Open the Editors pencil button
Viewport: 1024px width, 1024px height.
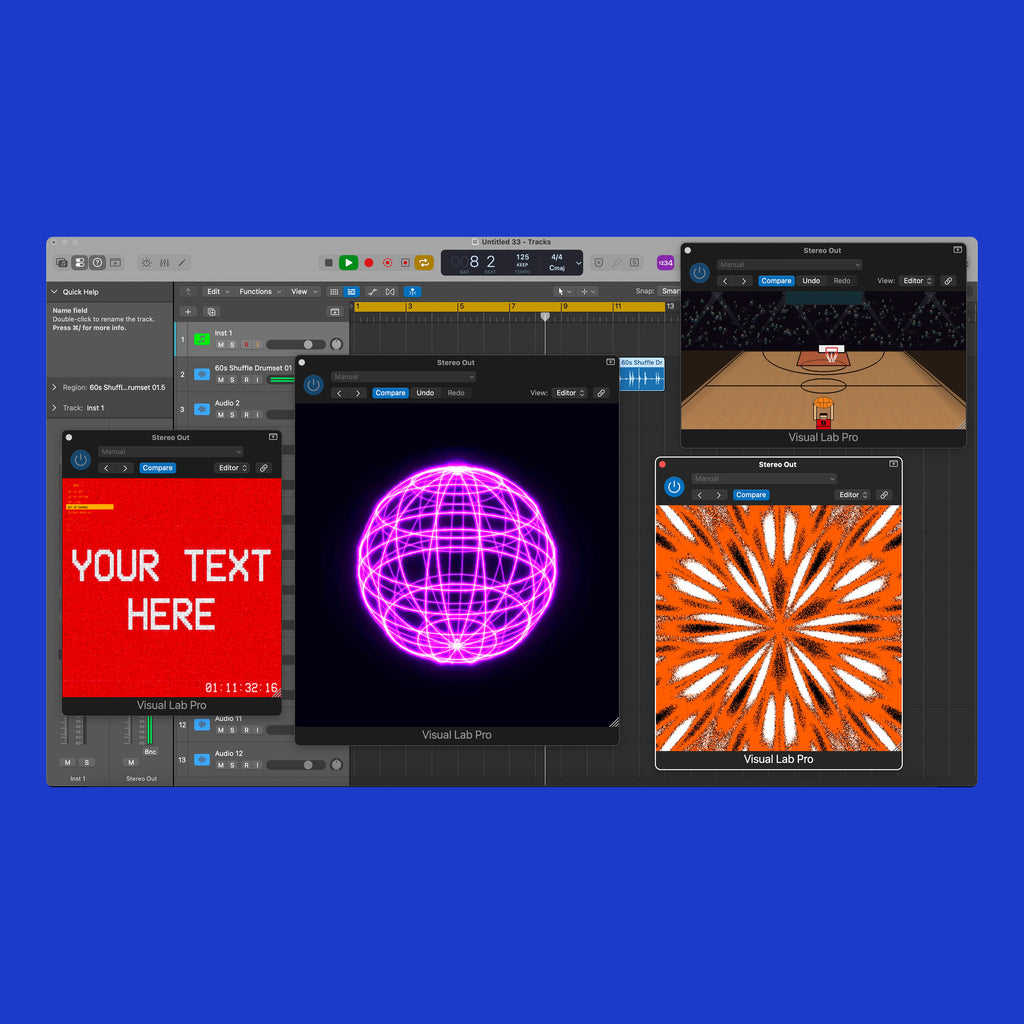click(182, 263)
